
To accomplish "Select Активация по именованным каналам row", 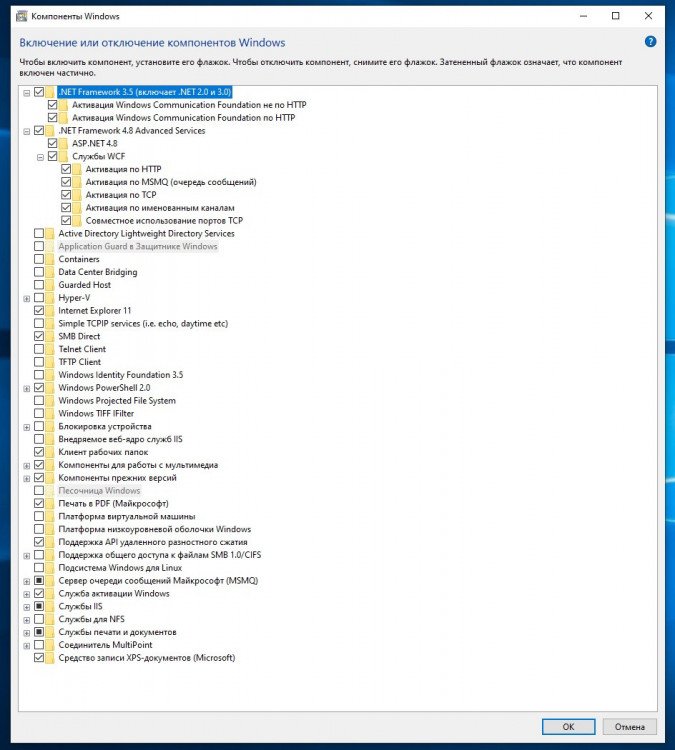I will tap(160, 208).
